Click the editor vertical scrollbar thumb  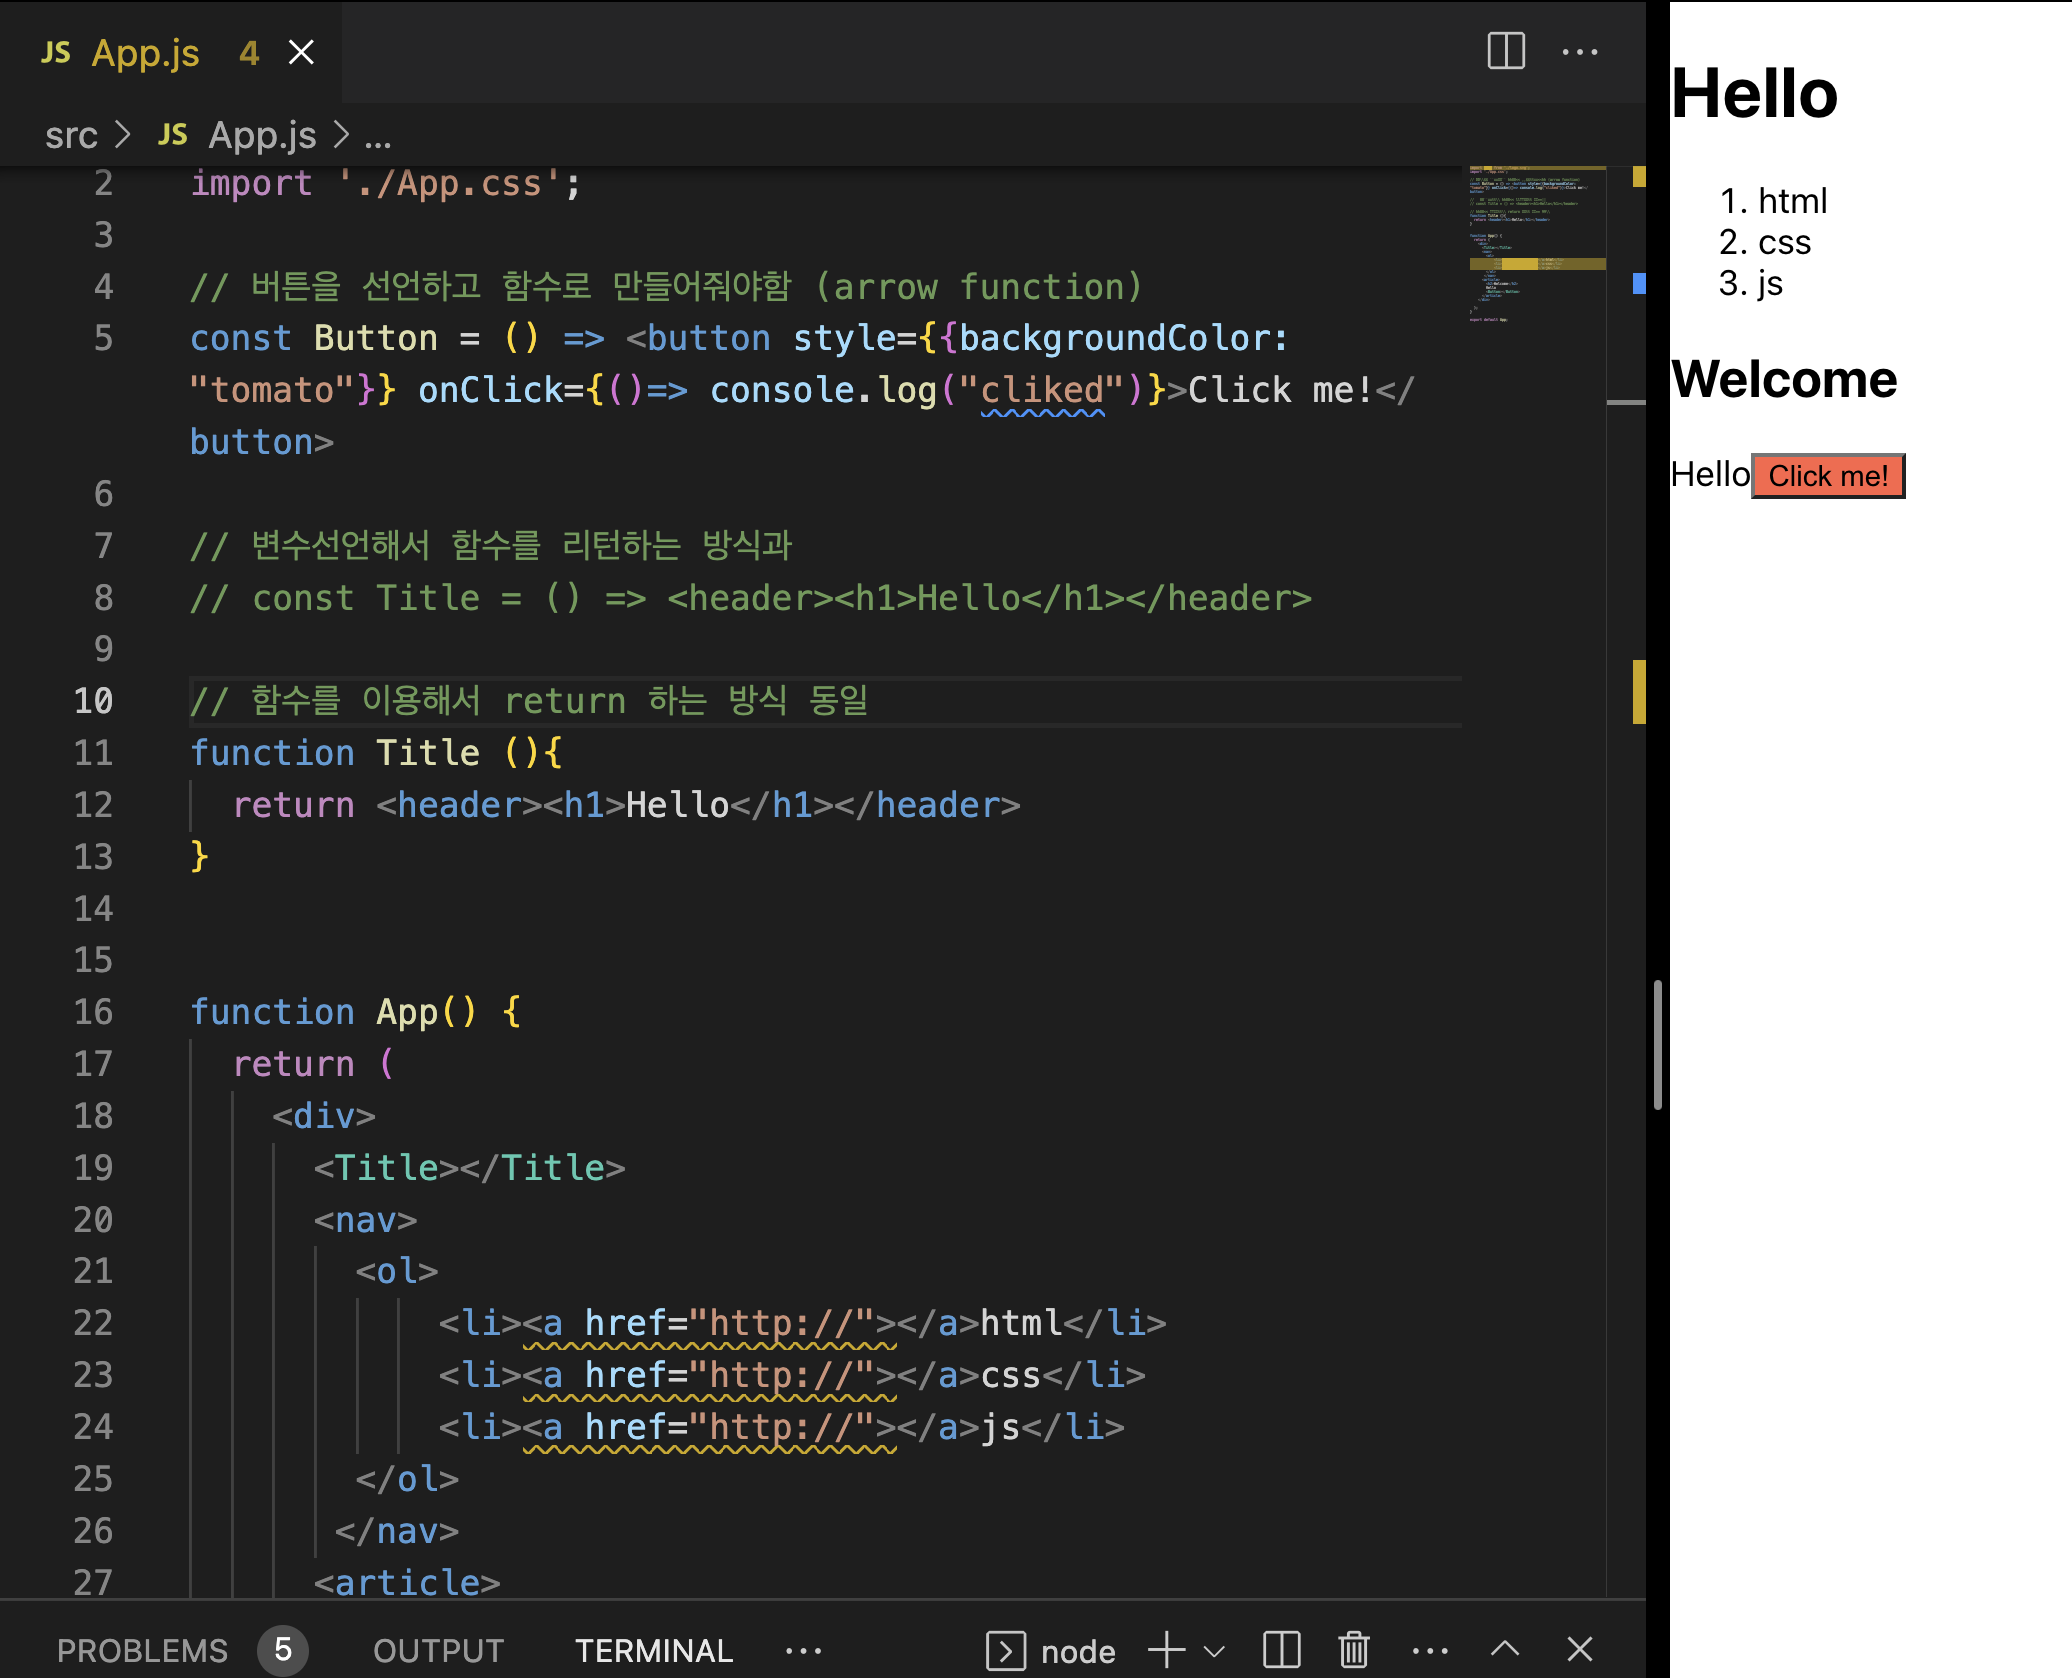(1657, 1044)
